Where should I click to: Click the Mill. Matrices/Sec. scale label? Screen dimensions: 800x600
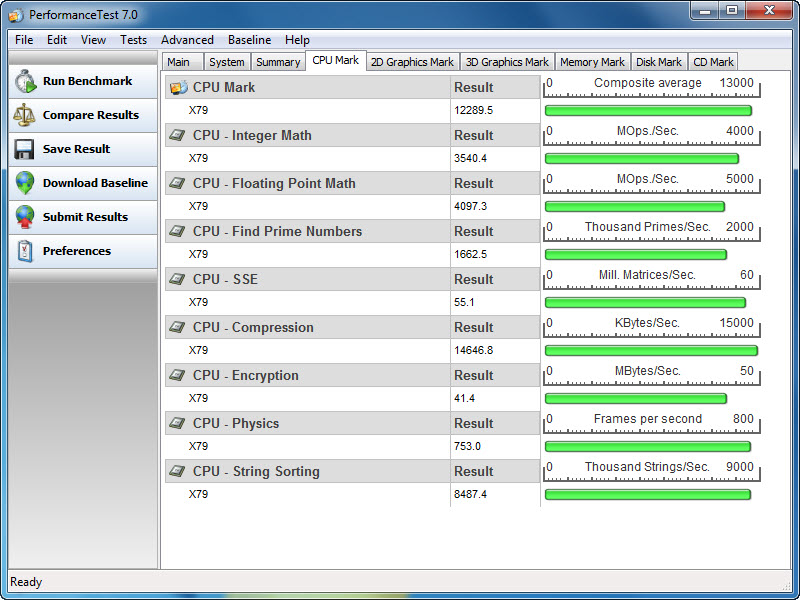click(x=647, y=274)
